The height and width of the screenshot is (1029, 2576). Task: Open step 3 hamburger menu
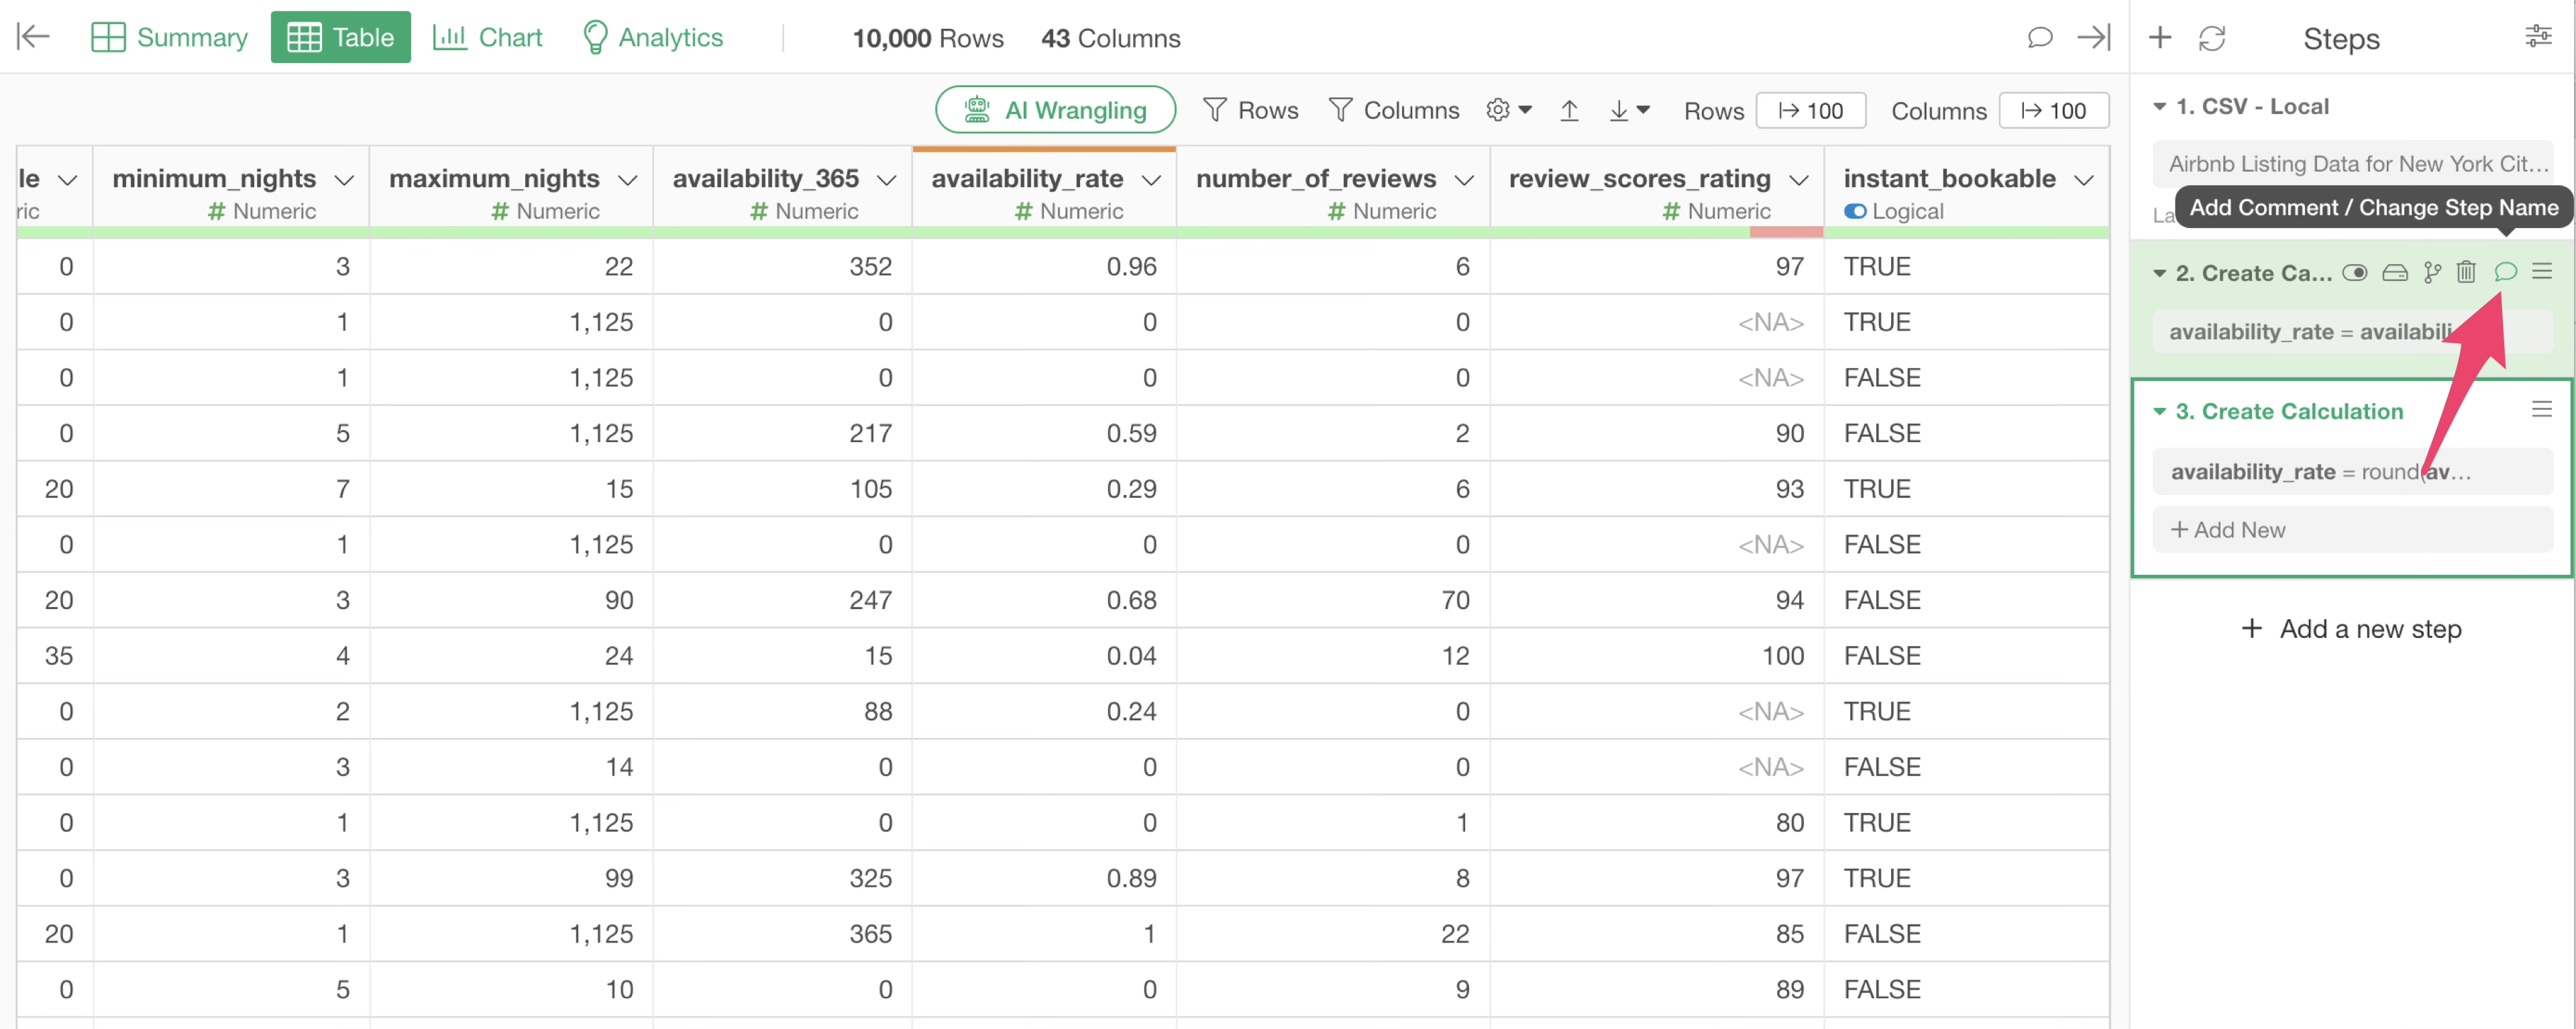click(x=2542, y=409)
